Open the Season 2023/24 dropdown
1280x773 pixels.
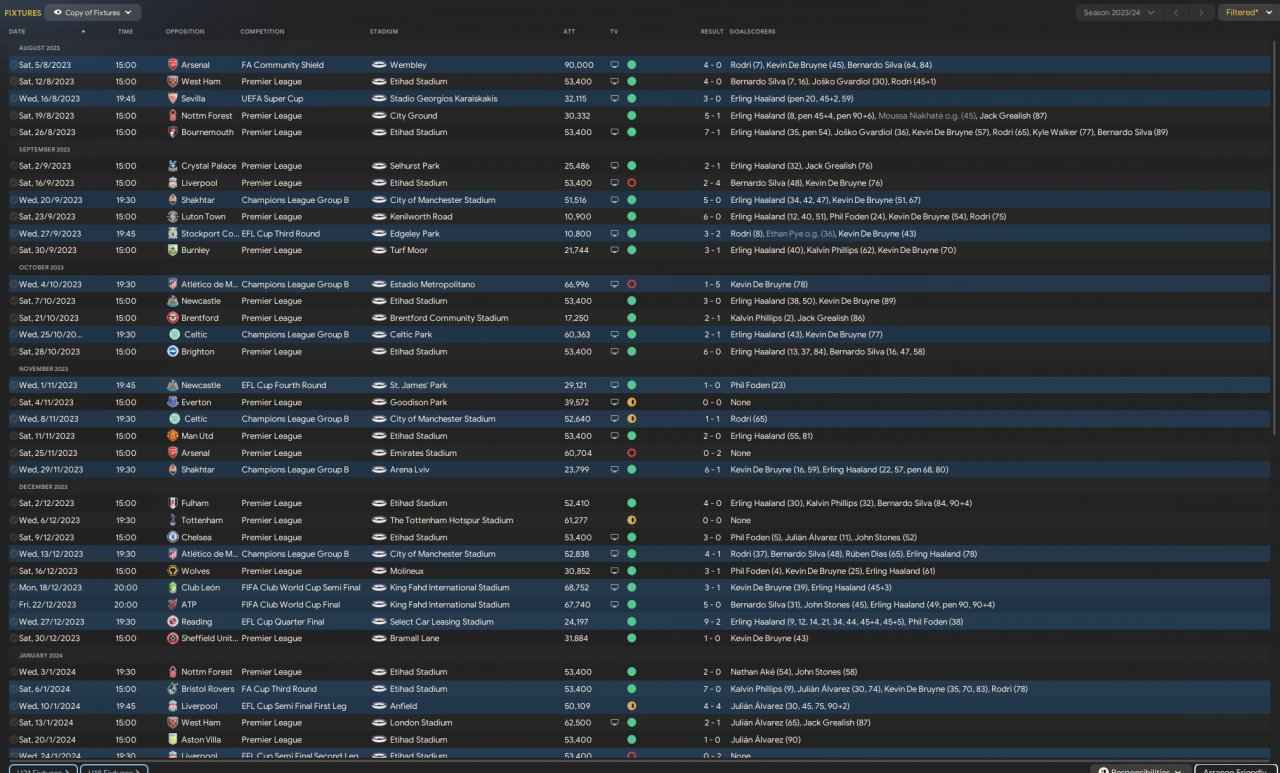[1119, 13]
